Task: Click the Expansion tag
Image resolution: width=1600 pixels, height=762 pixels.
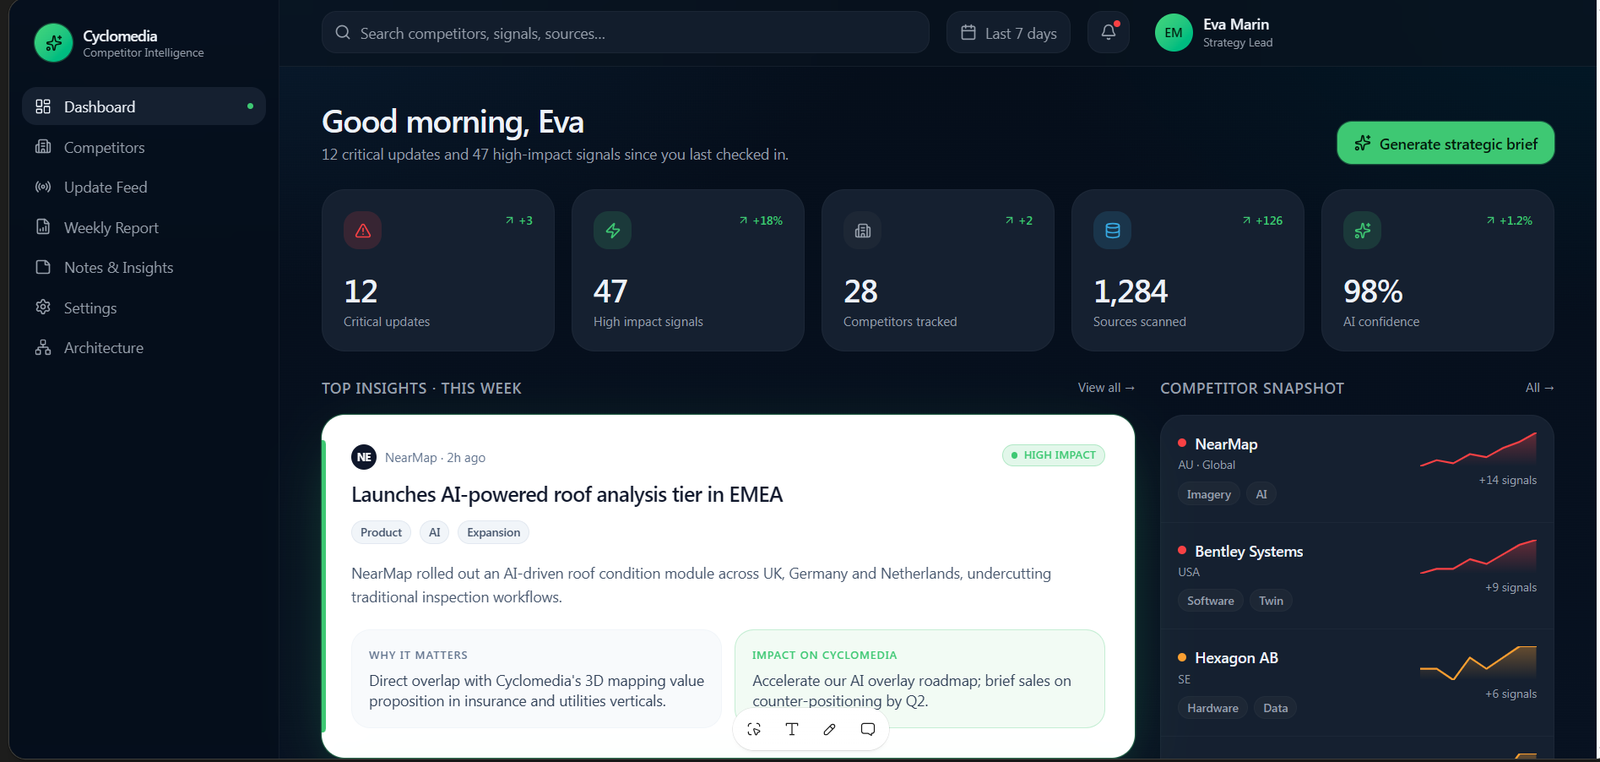Action: 493,532
